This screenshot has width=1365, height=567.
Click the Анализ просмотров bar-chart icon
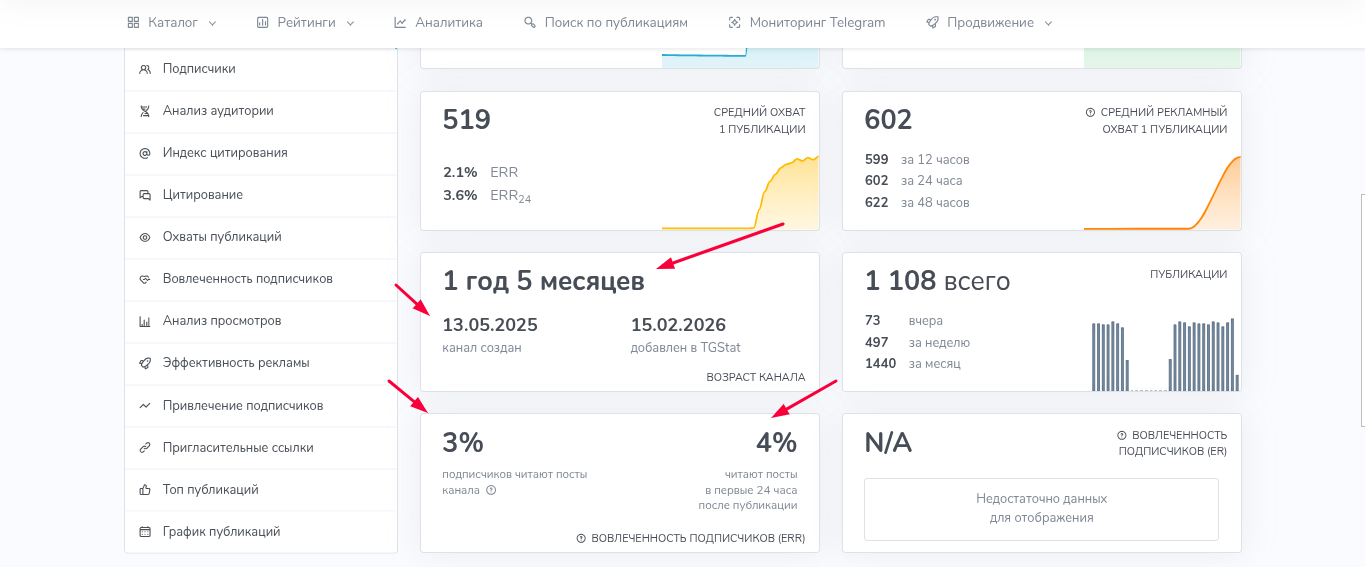(145, 321)
